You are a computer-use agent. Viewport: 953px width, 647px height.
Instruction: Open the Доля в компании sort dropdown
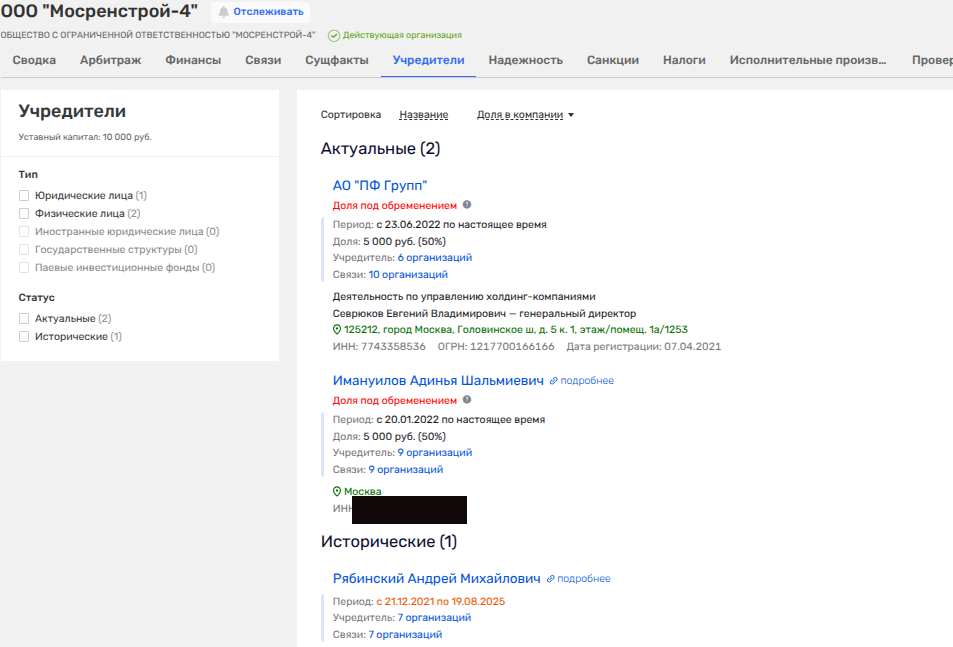coord(525,115)
